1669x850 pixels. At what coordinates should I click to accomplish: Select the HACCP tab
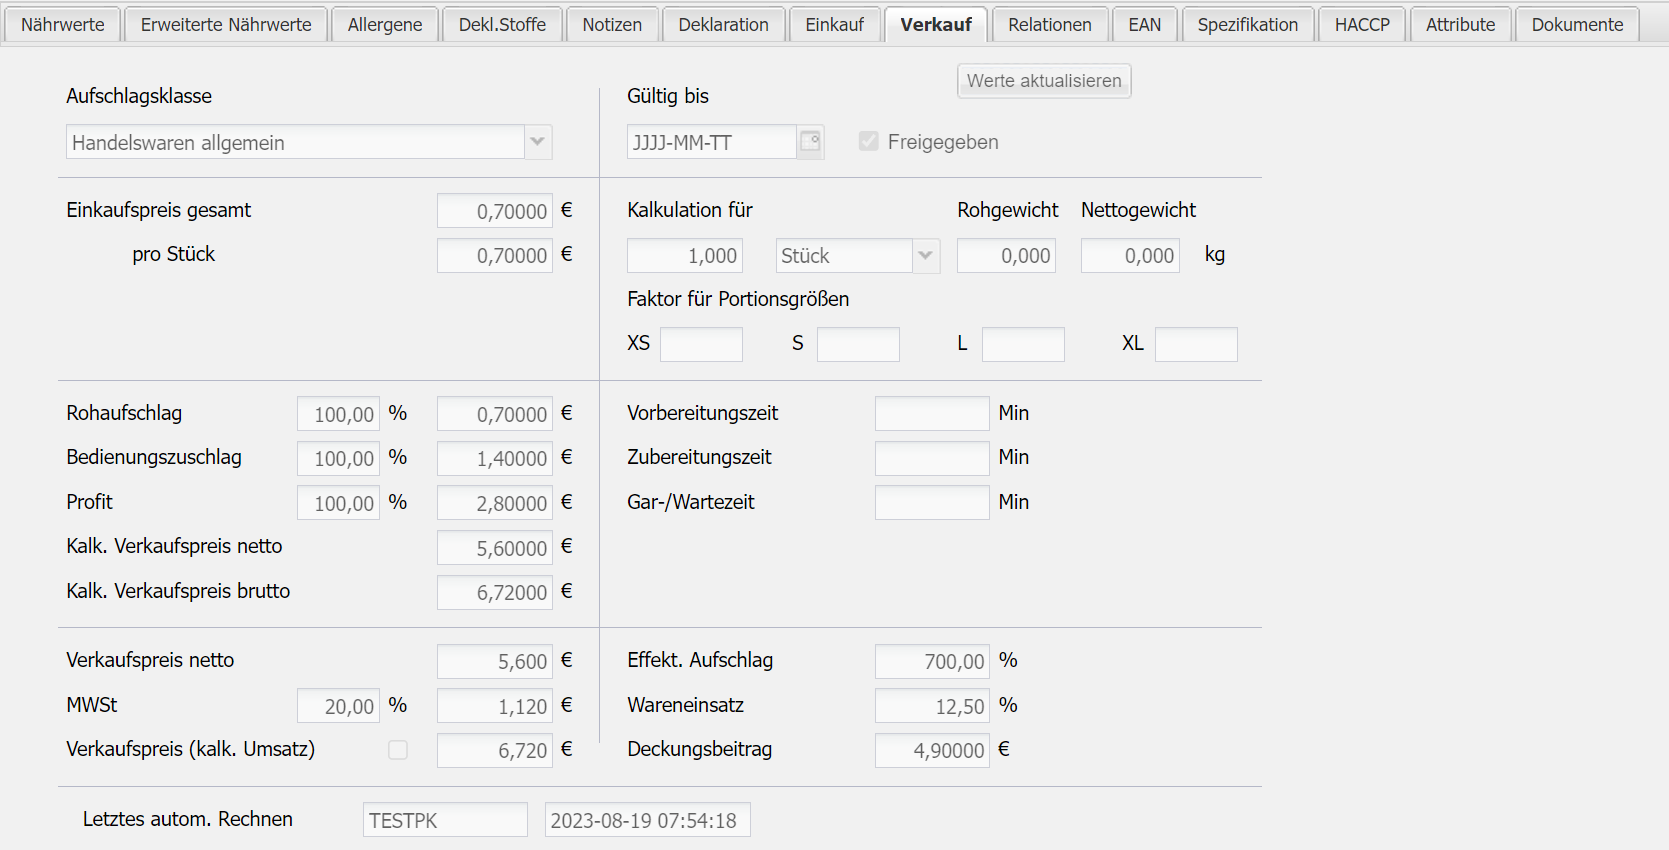[x=1362, y=25]
